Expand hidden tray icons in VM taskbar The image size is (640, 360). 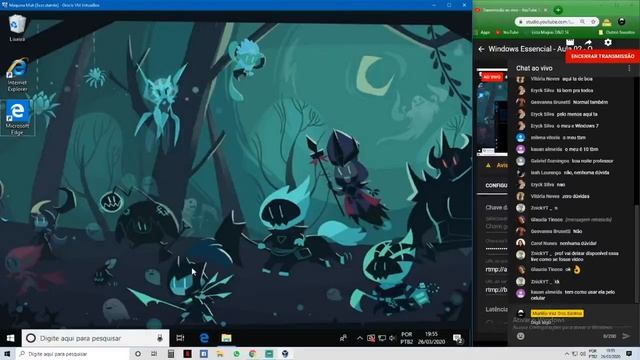360,338
